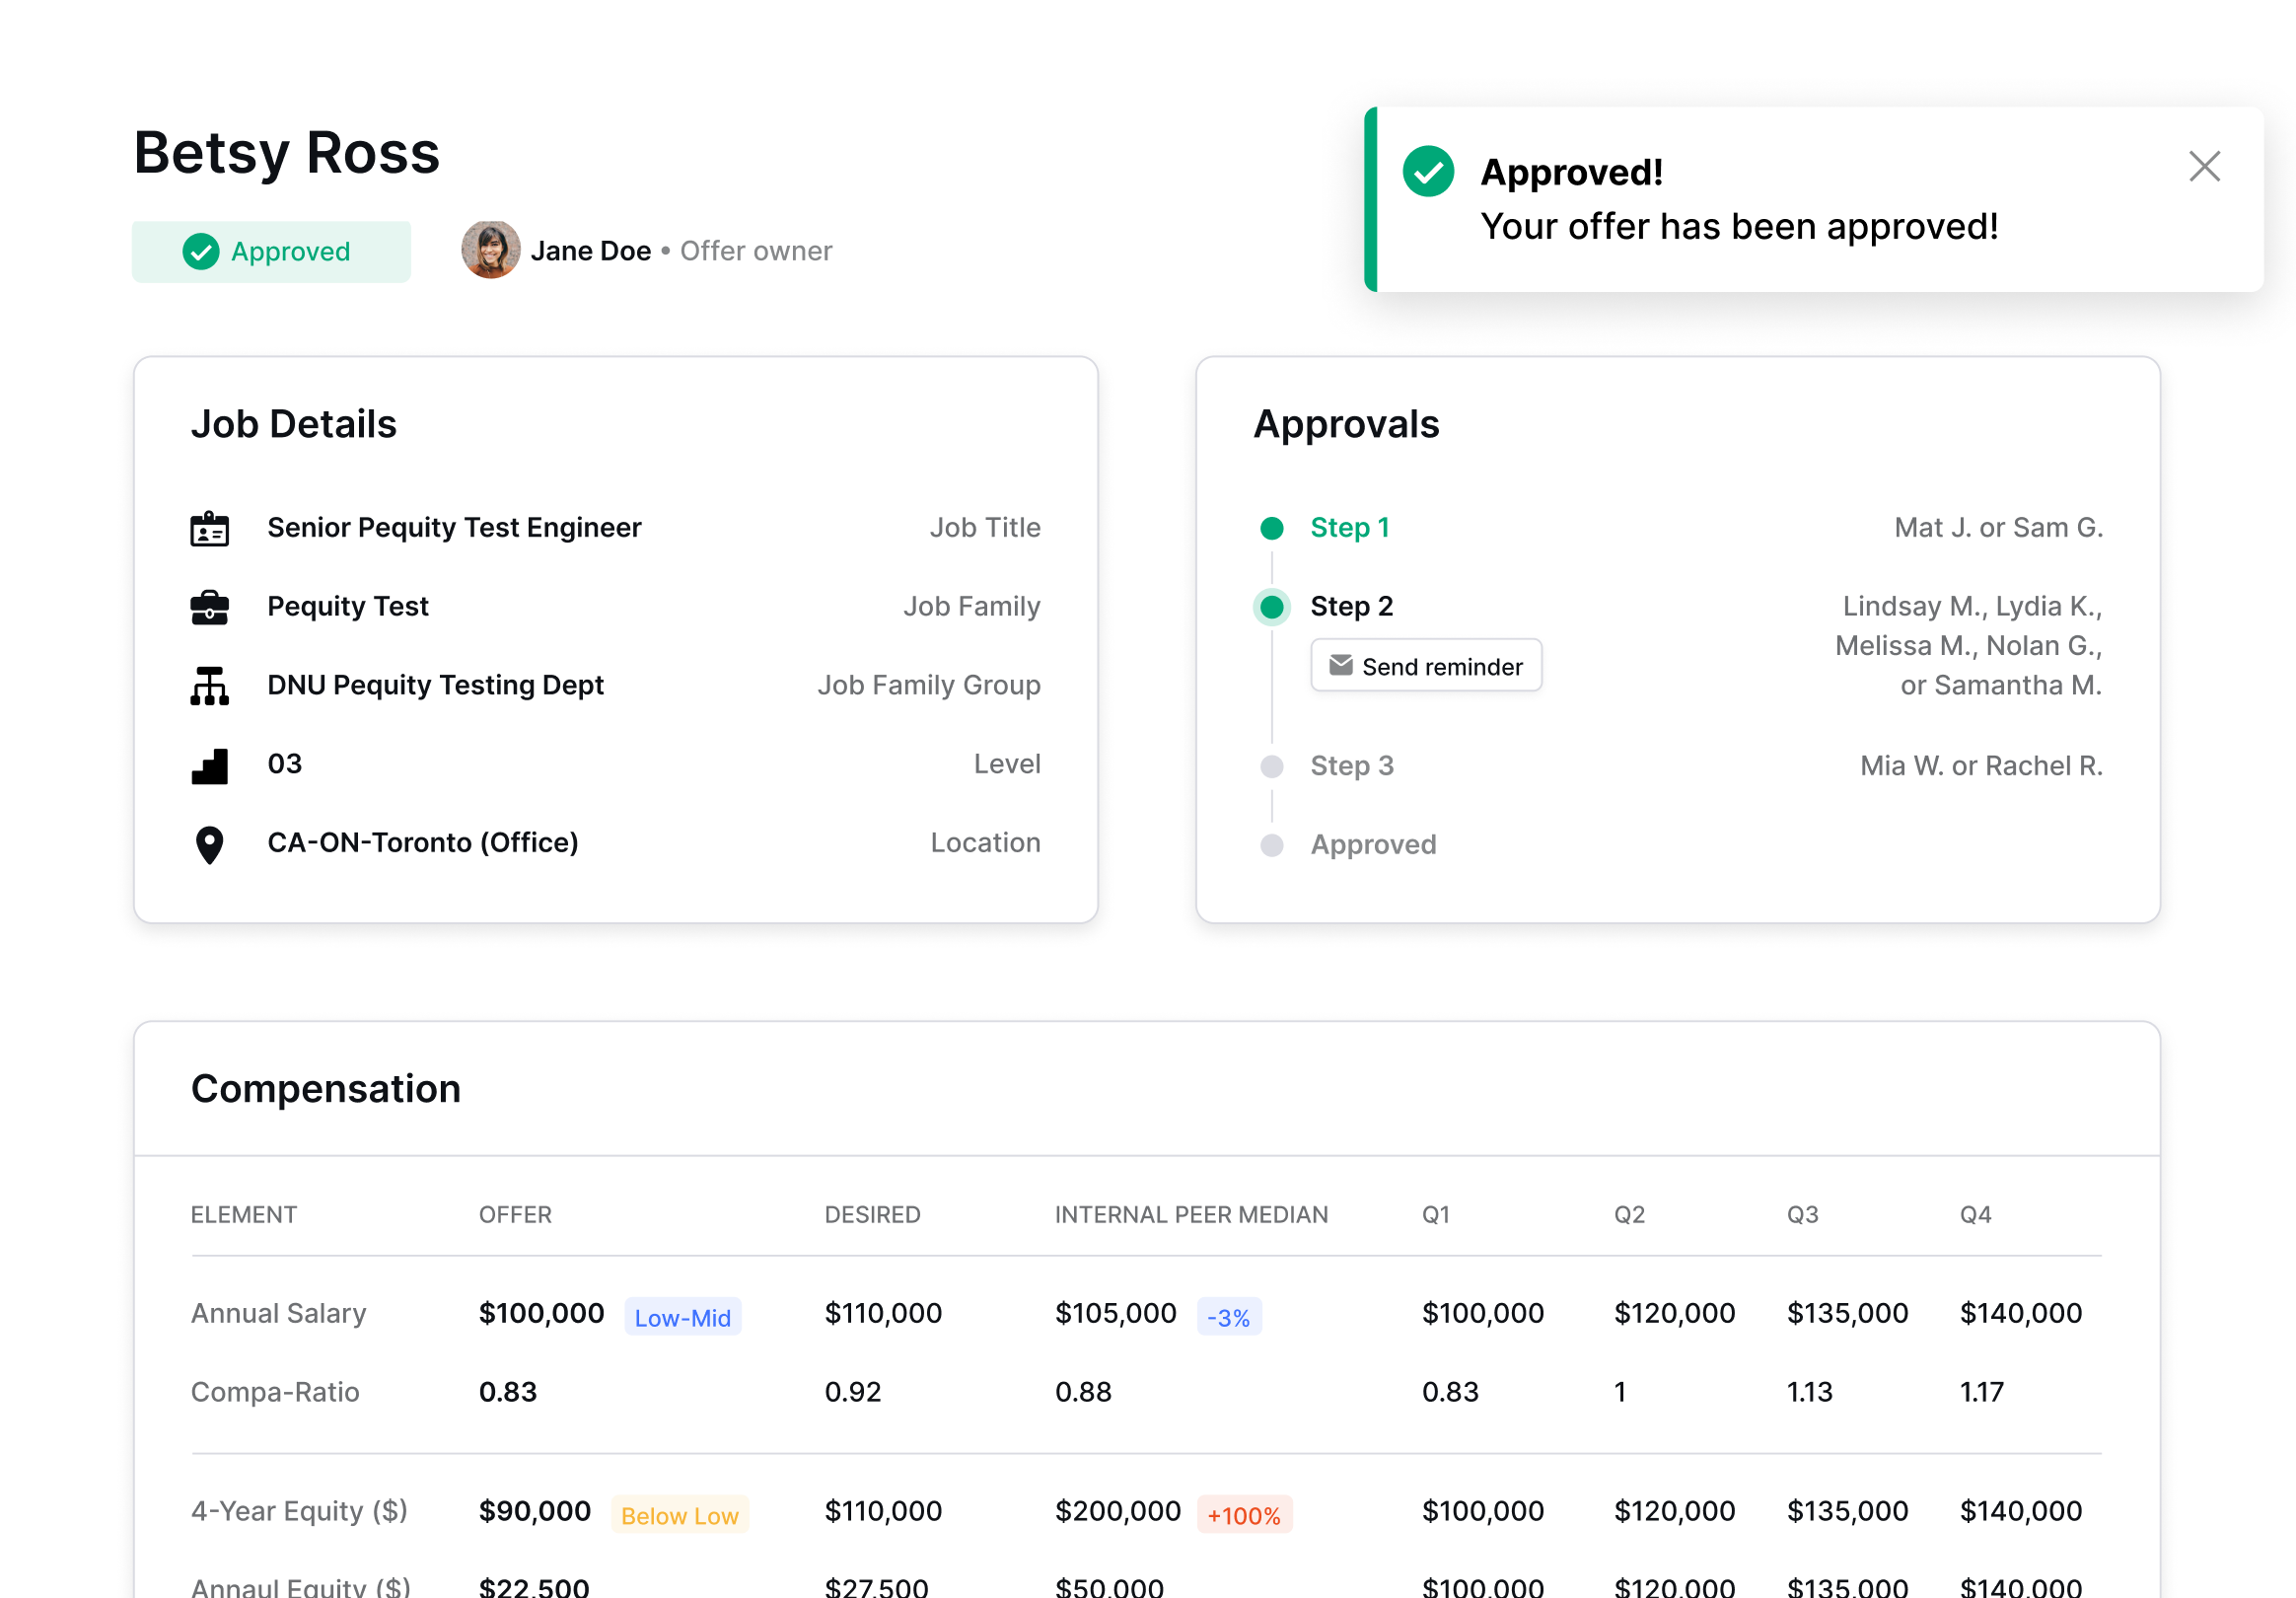Click the green checkmark in Approved toast
Image resolution: width=2296 pixels, height=1598 pixels.
pos(1428,171)
